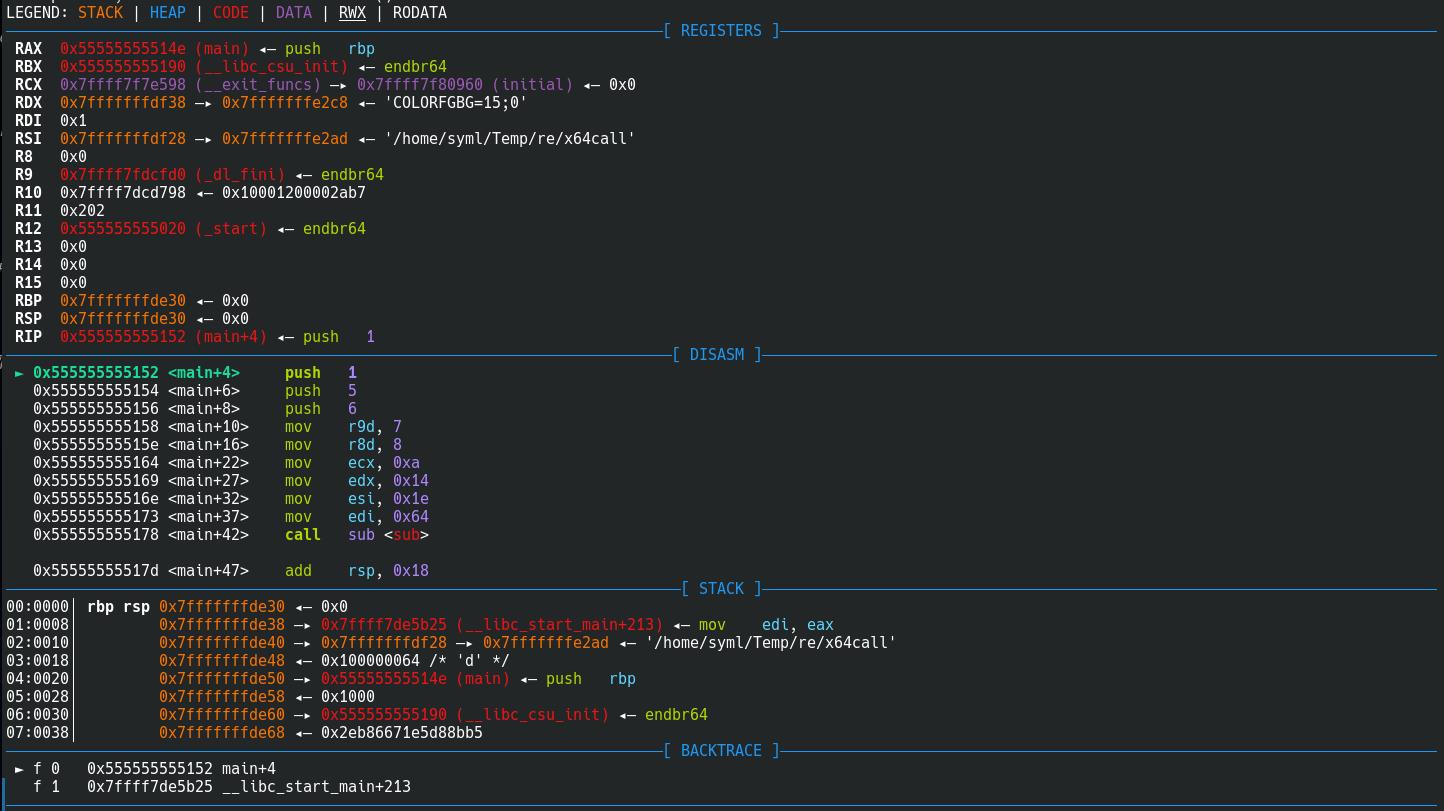This screenshot has height=811, width=1444.
Task: Click the 0x1000 value in the stack
Action: pos(347,697)
